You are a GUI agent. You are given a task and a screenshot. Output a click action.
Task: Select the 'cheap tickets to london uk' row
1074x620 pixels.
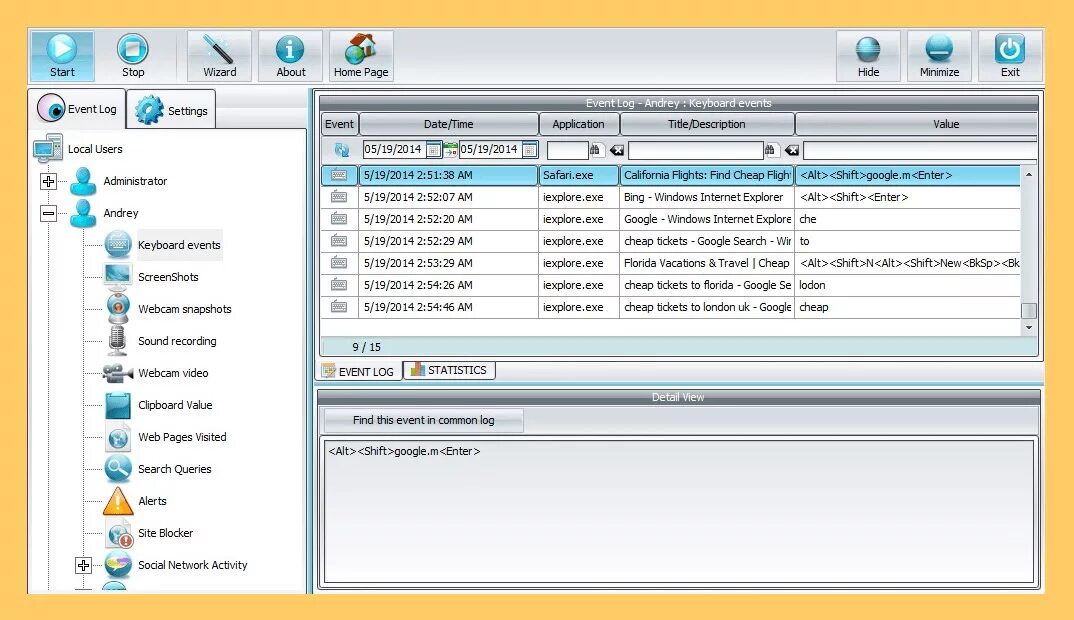[671, 307]
